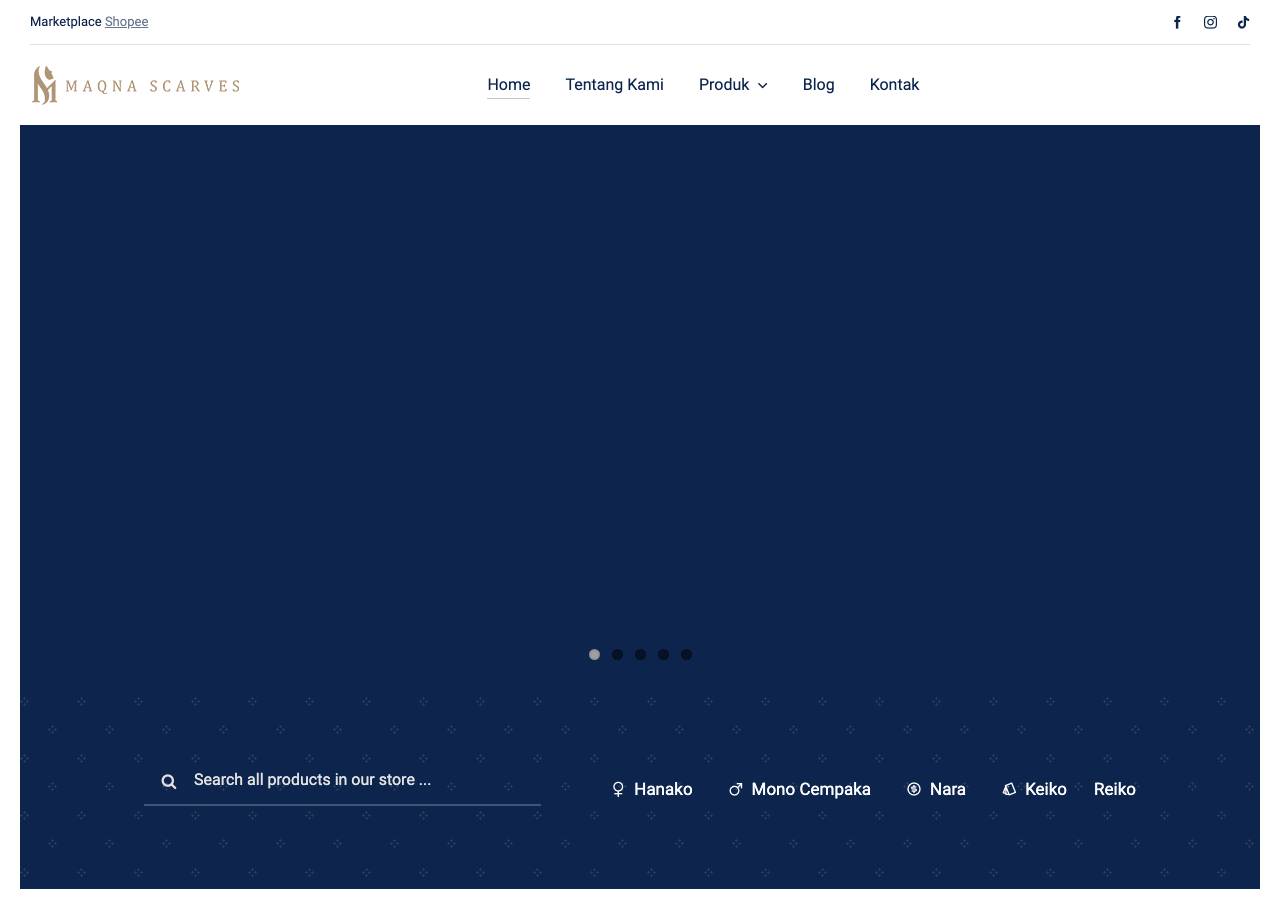Screen dimensions: 1280x900
Task: Click the Mono Cempaka male symbol icon
Action: tap(736, 790)
